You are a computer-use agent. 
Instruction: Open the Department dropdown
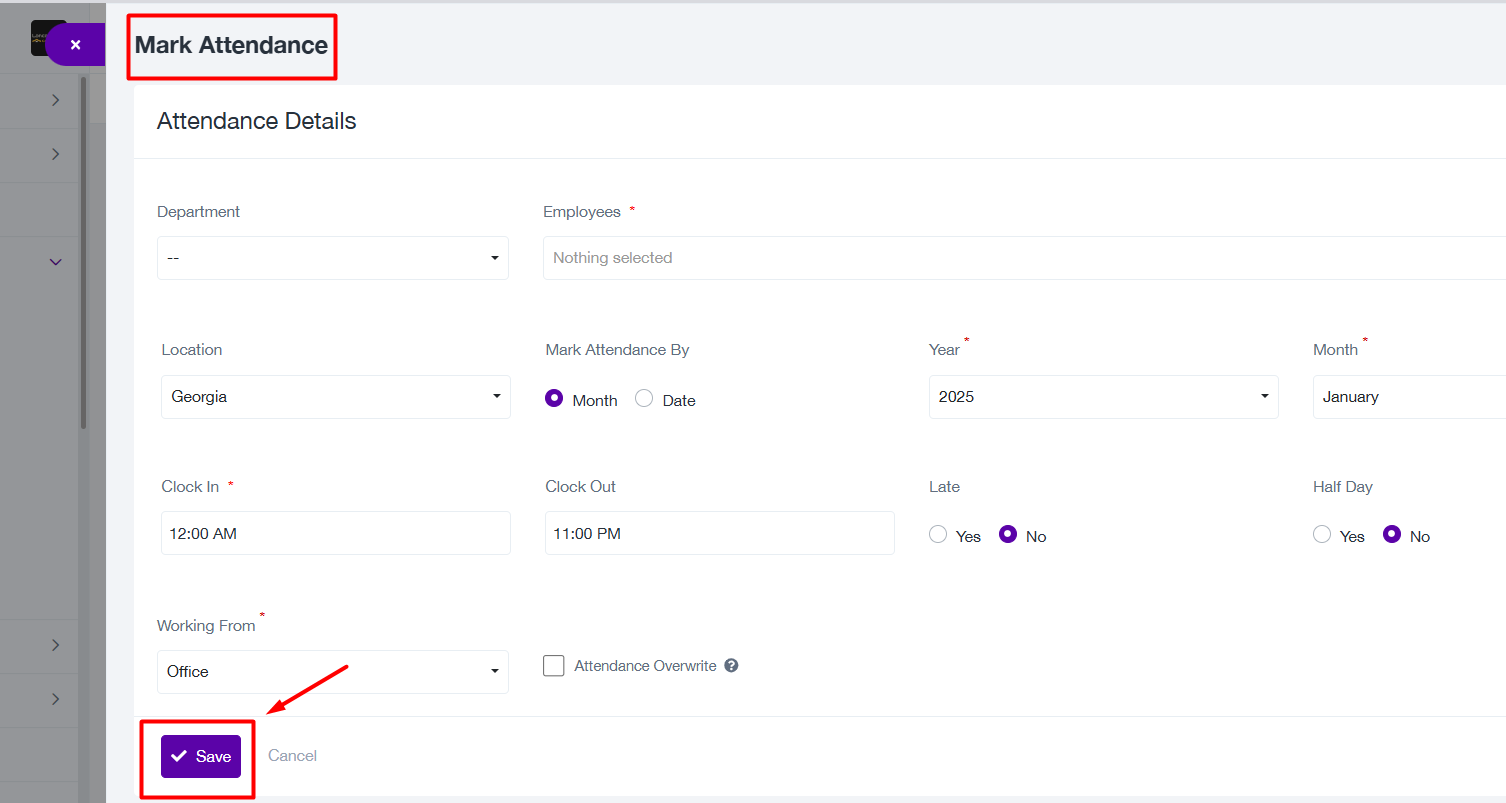click(x=333, y=258)
